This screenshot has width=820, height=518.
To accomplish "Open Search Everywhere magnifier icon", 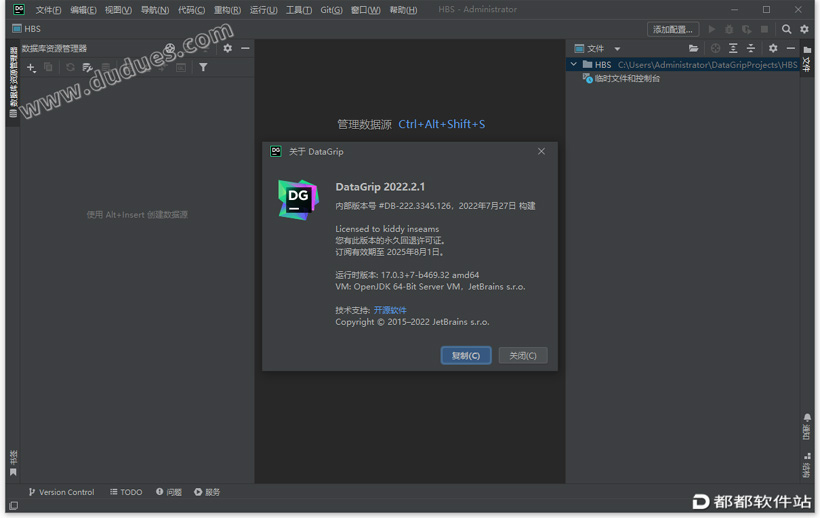I will pos(787,29).
